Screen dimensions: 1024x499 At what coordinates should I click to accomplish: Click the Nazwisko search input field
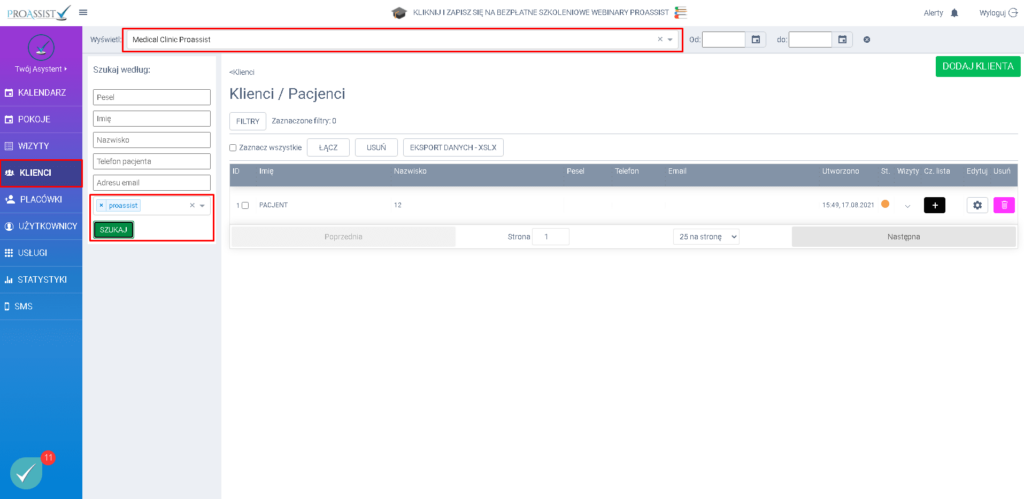152,140
